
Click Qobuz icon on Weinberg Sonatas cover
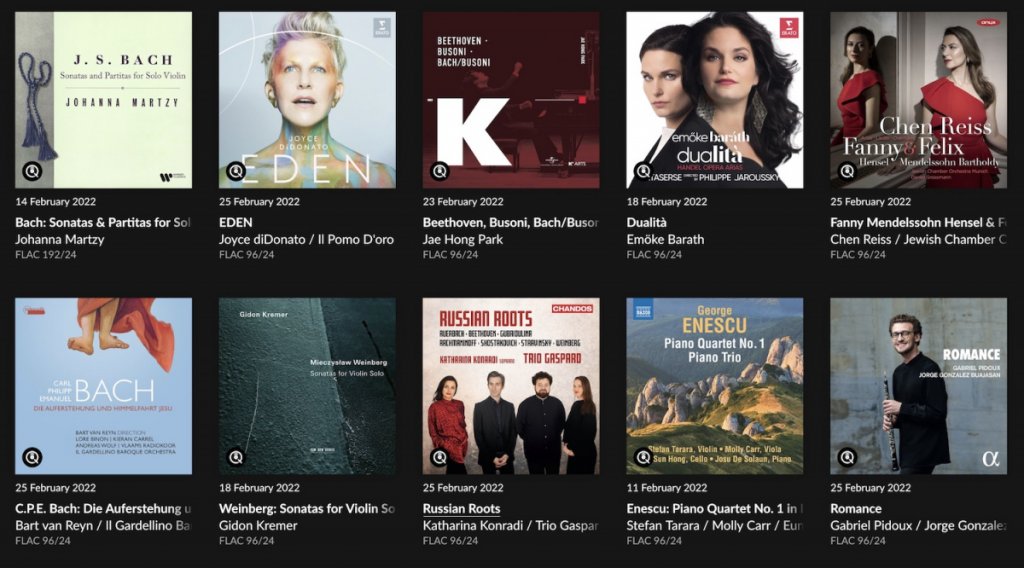236,457
